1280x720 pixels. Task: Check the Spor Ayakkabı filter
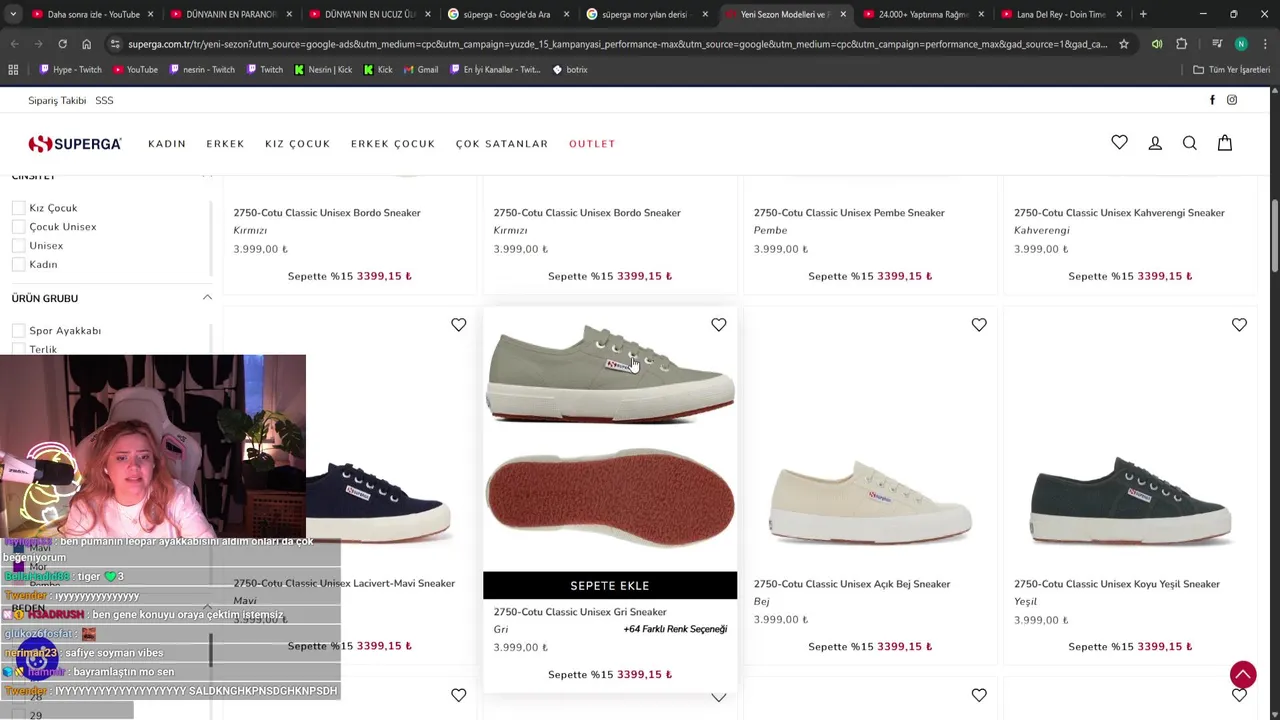click(18, 331)
